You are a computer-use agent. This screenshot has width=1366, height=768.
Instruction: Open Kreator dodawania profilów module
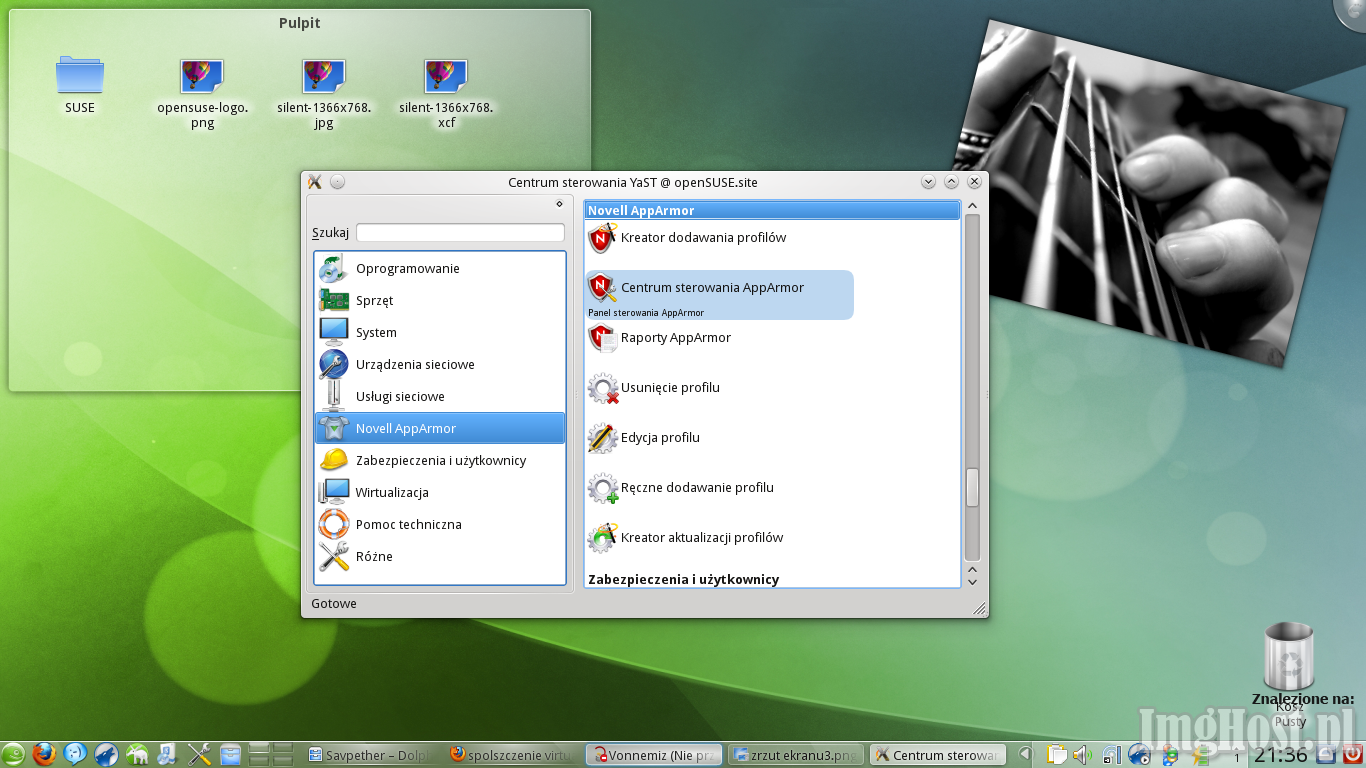687,238
